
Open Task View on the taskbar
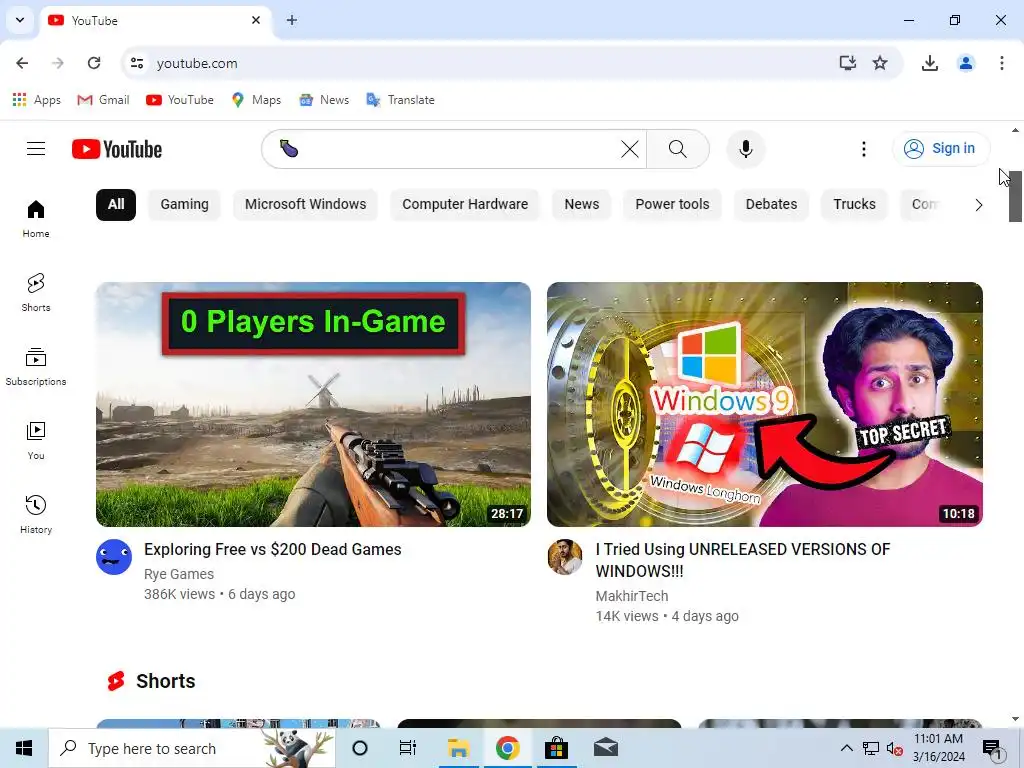click(x=408, y=748)
